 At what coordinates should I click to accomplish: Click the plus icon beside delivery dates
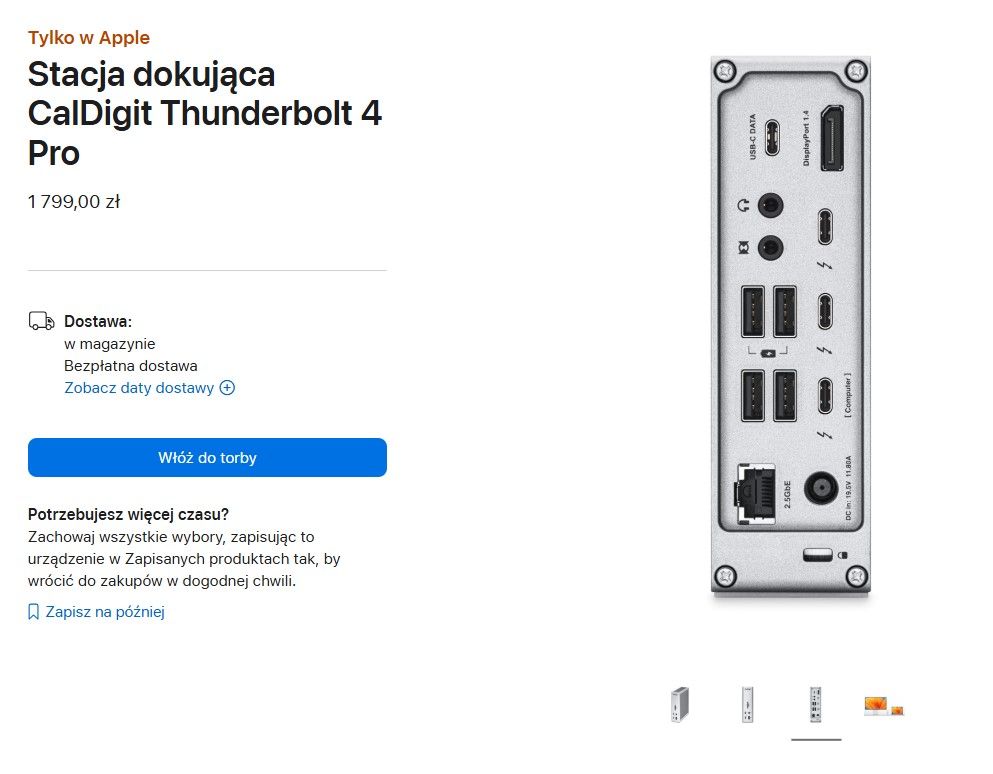[x=227, y=388]
